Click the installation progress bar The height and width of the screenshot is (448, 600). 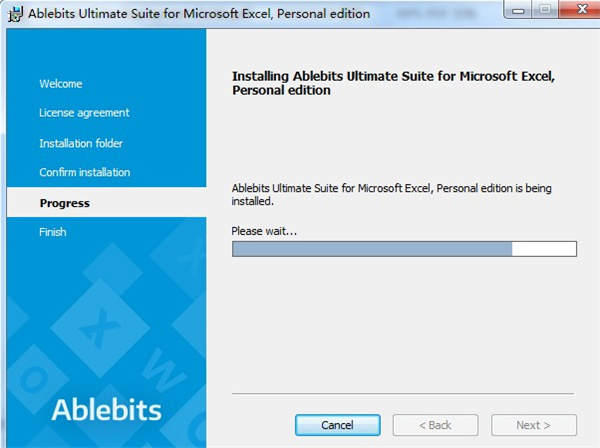[404, 249]
